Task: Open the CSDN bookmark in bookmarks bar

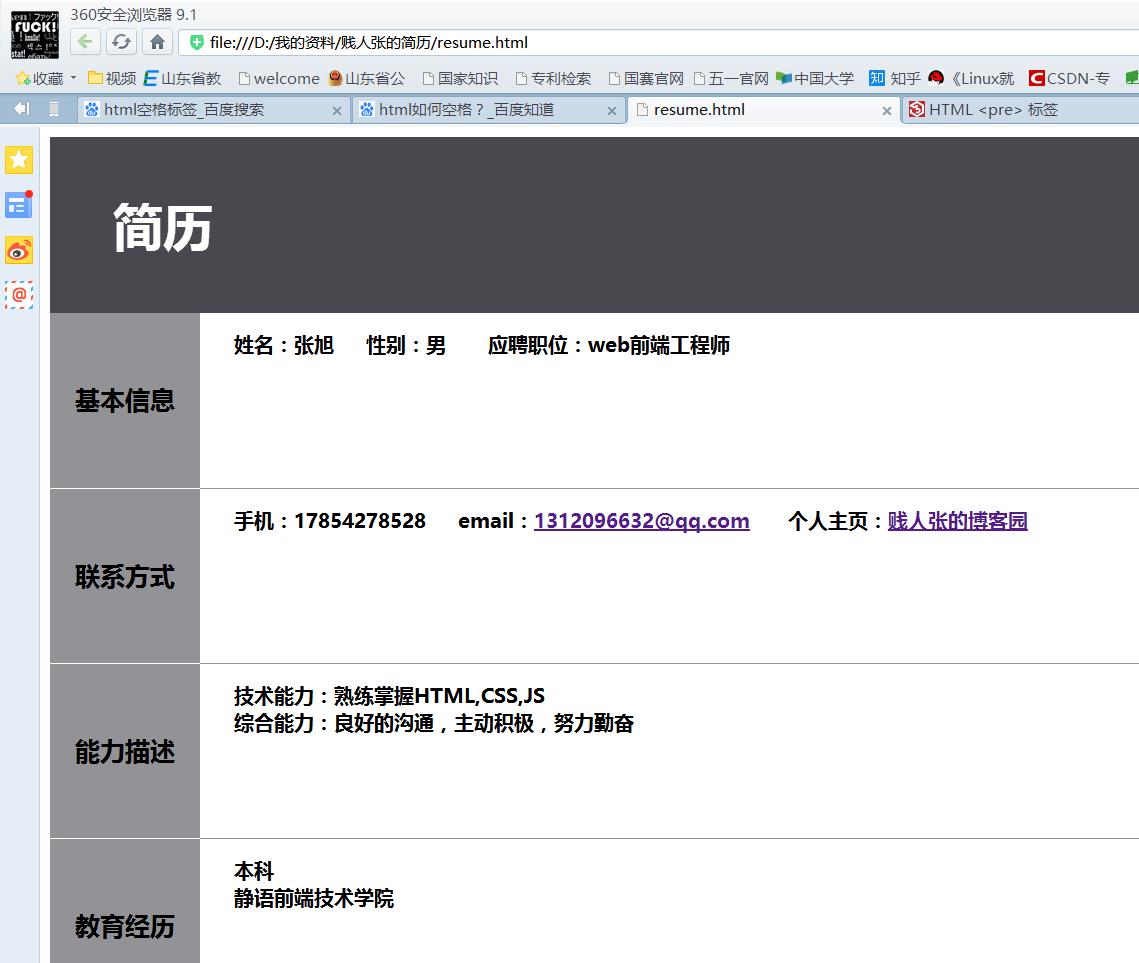Action: [x=1069, y=78]
